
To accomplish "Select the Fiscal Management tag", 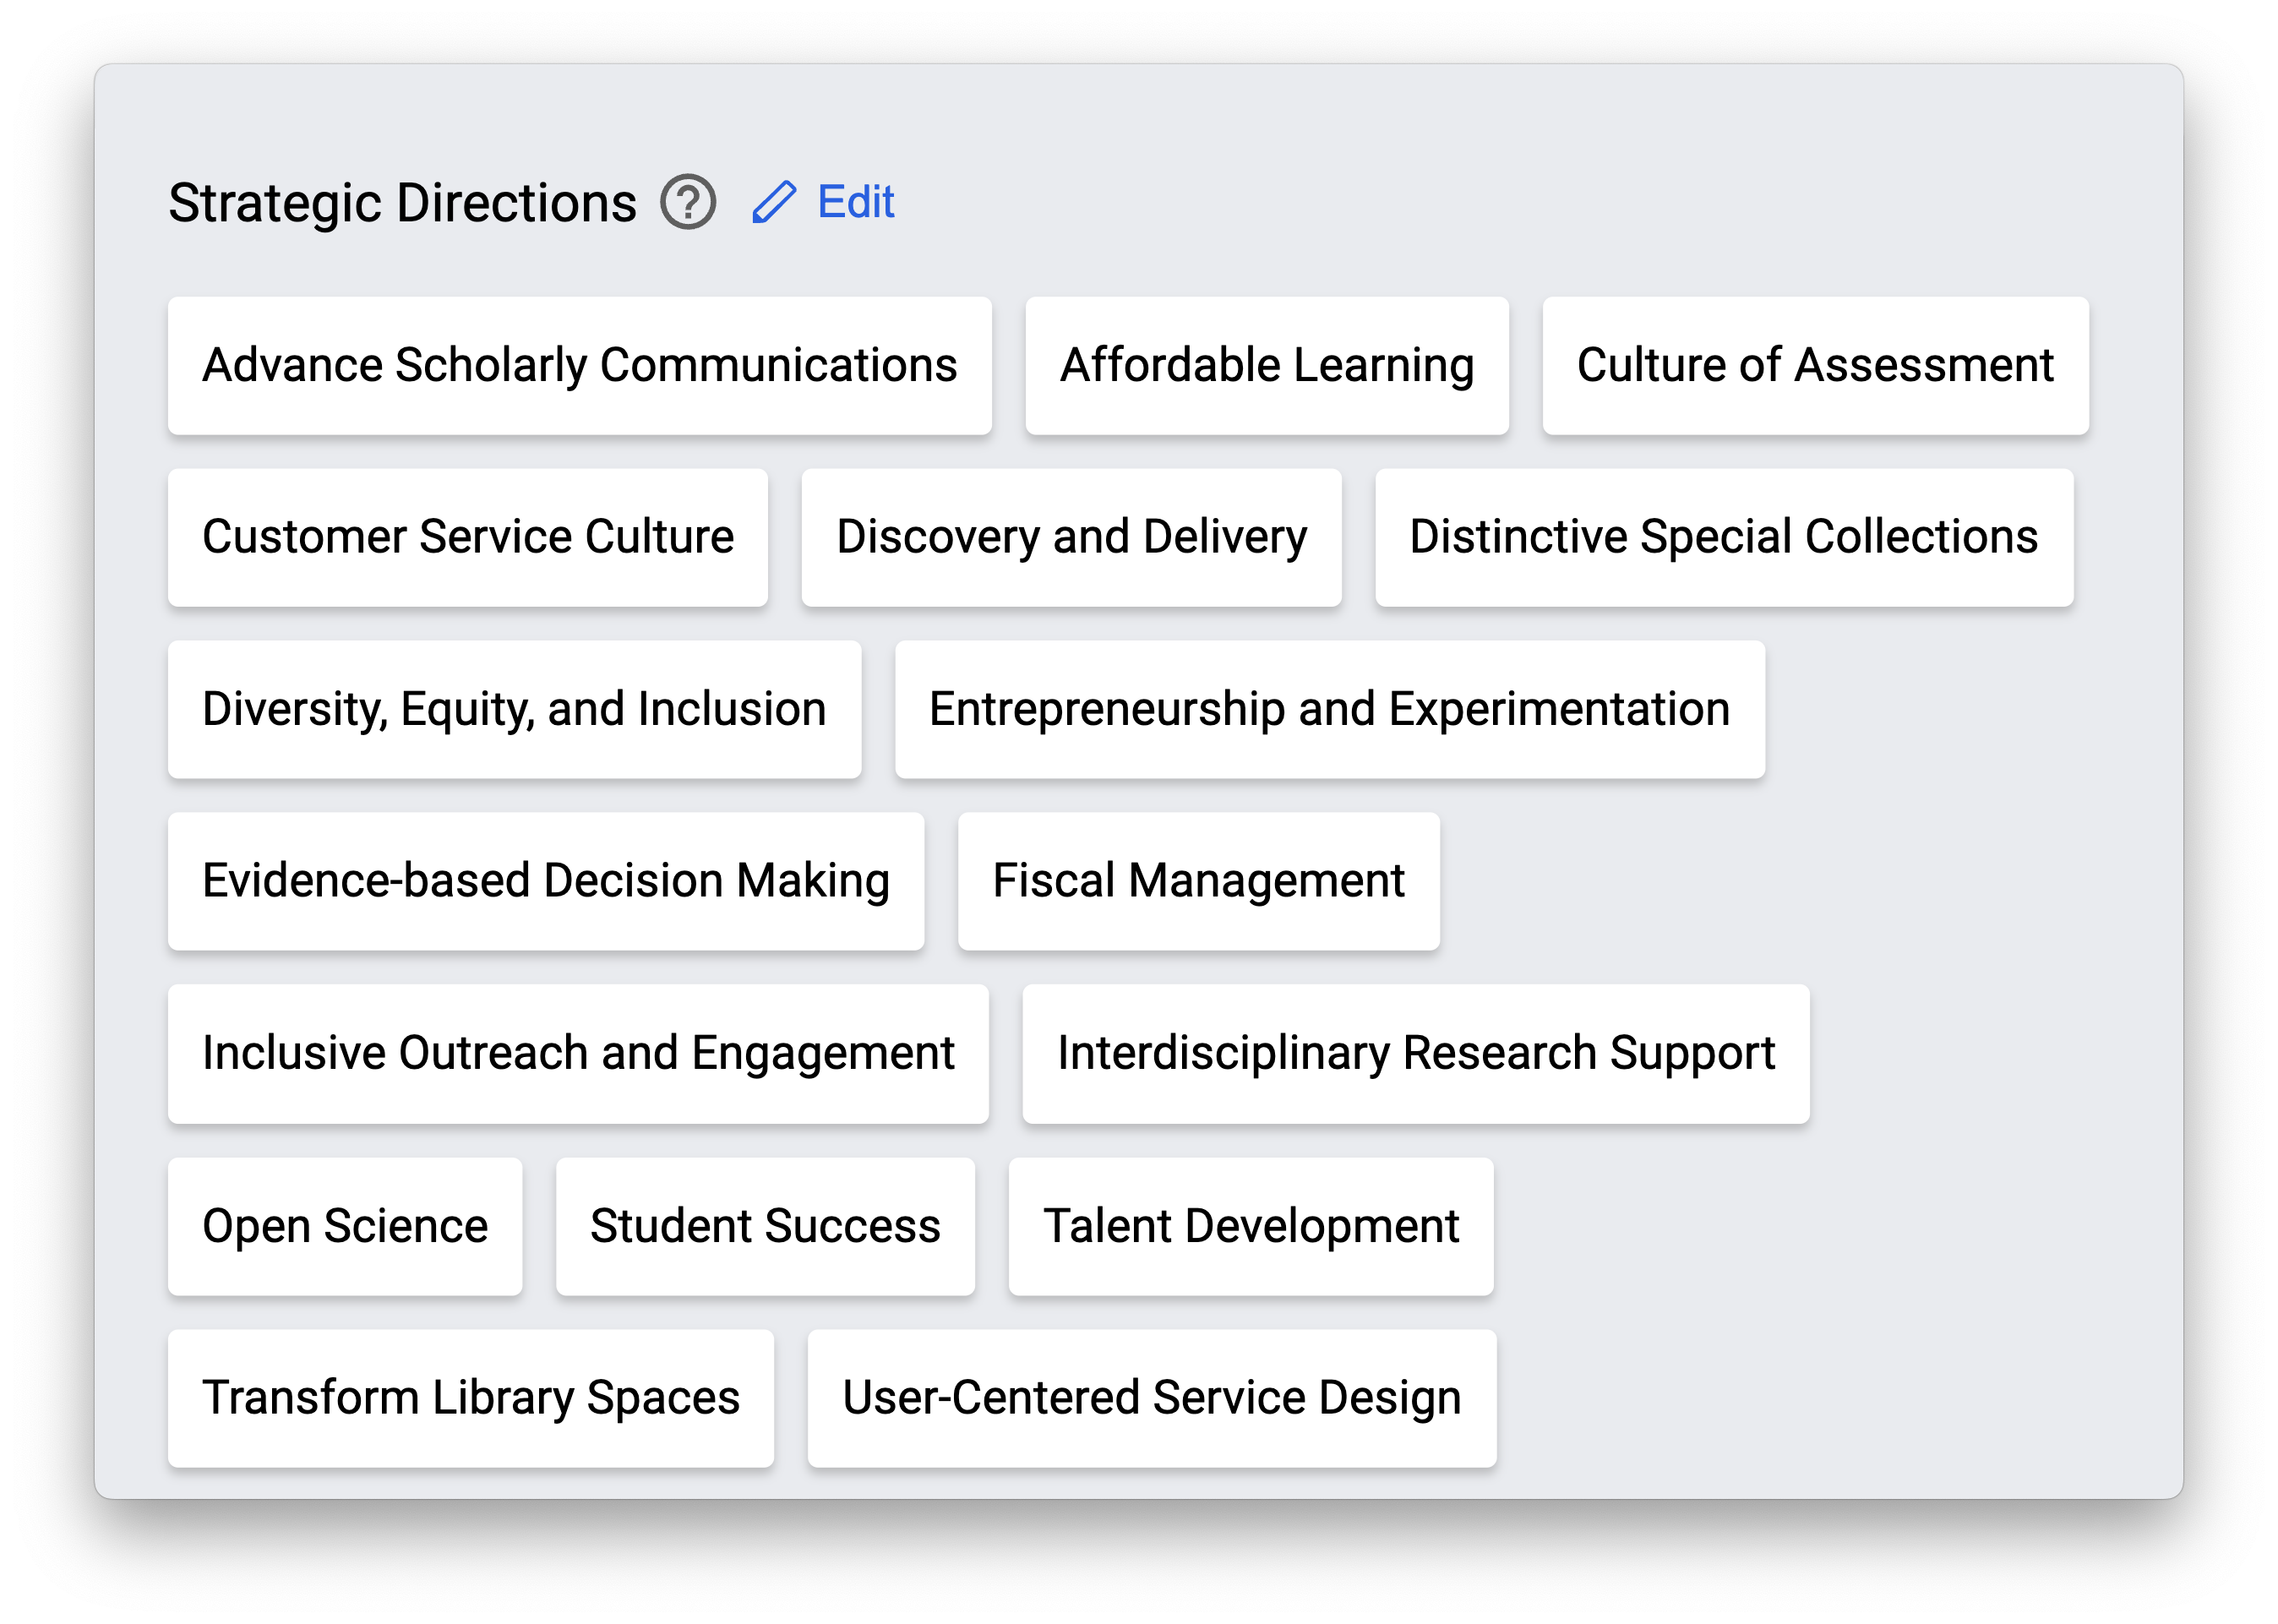I will [1198, 881].
